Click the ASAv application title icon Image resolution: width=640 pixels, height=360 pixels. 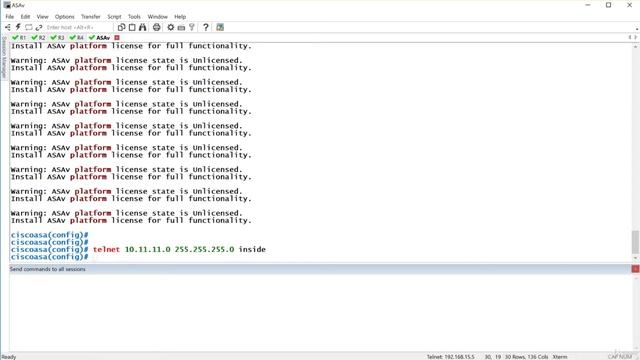pos(7,5)
